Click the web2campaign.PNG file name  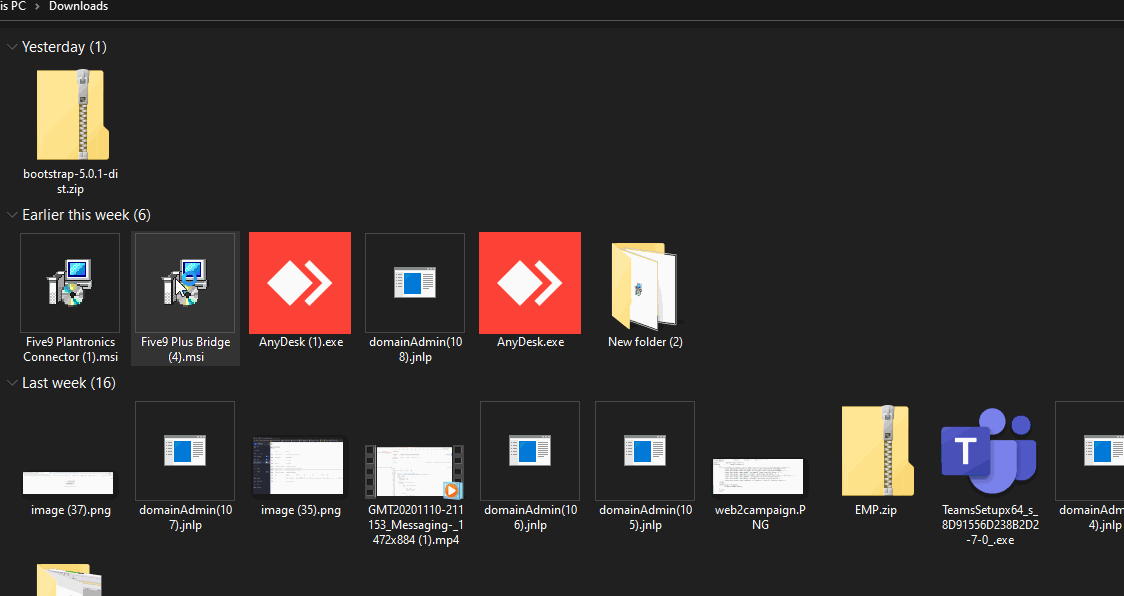(760, 518)
